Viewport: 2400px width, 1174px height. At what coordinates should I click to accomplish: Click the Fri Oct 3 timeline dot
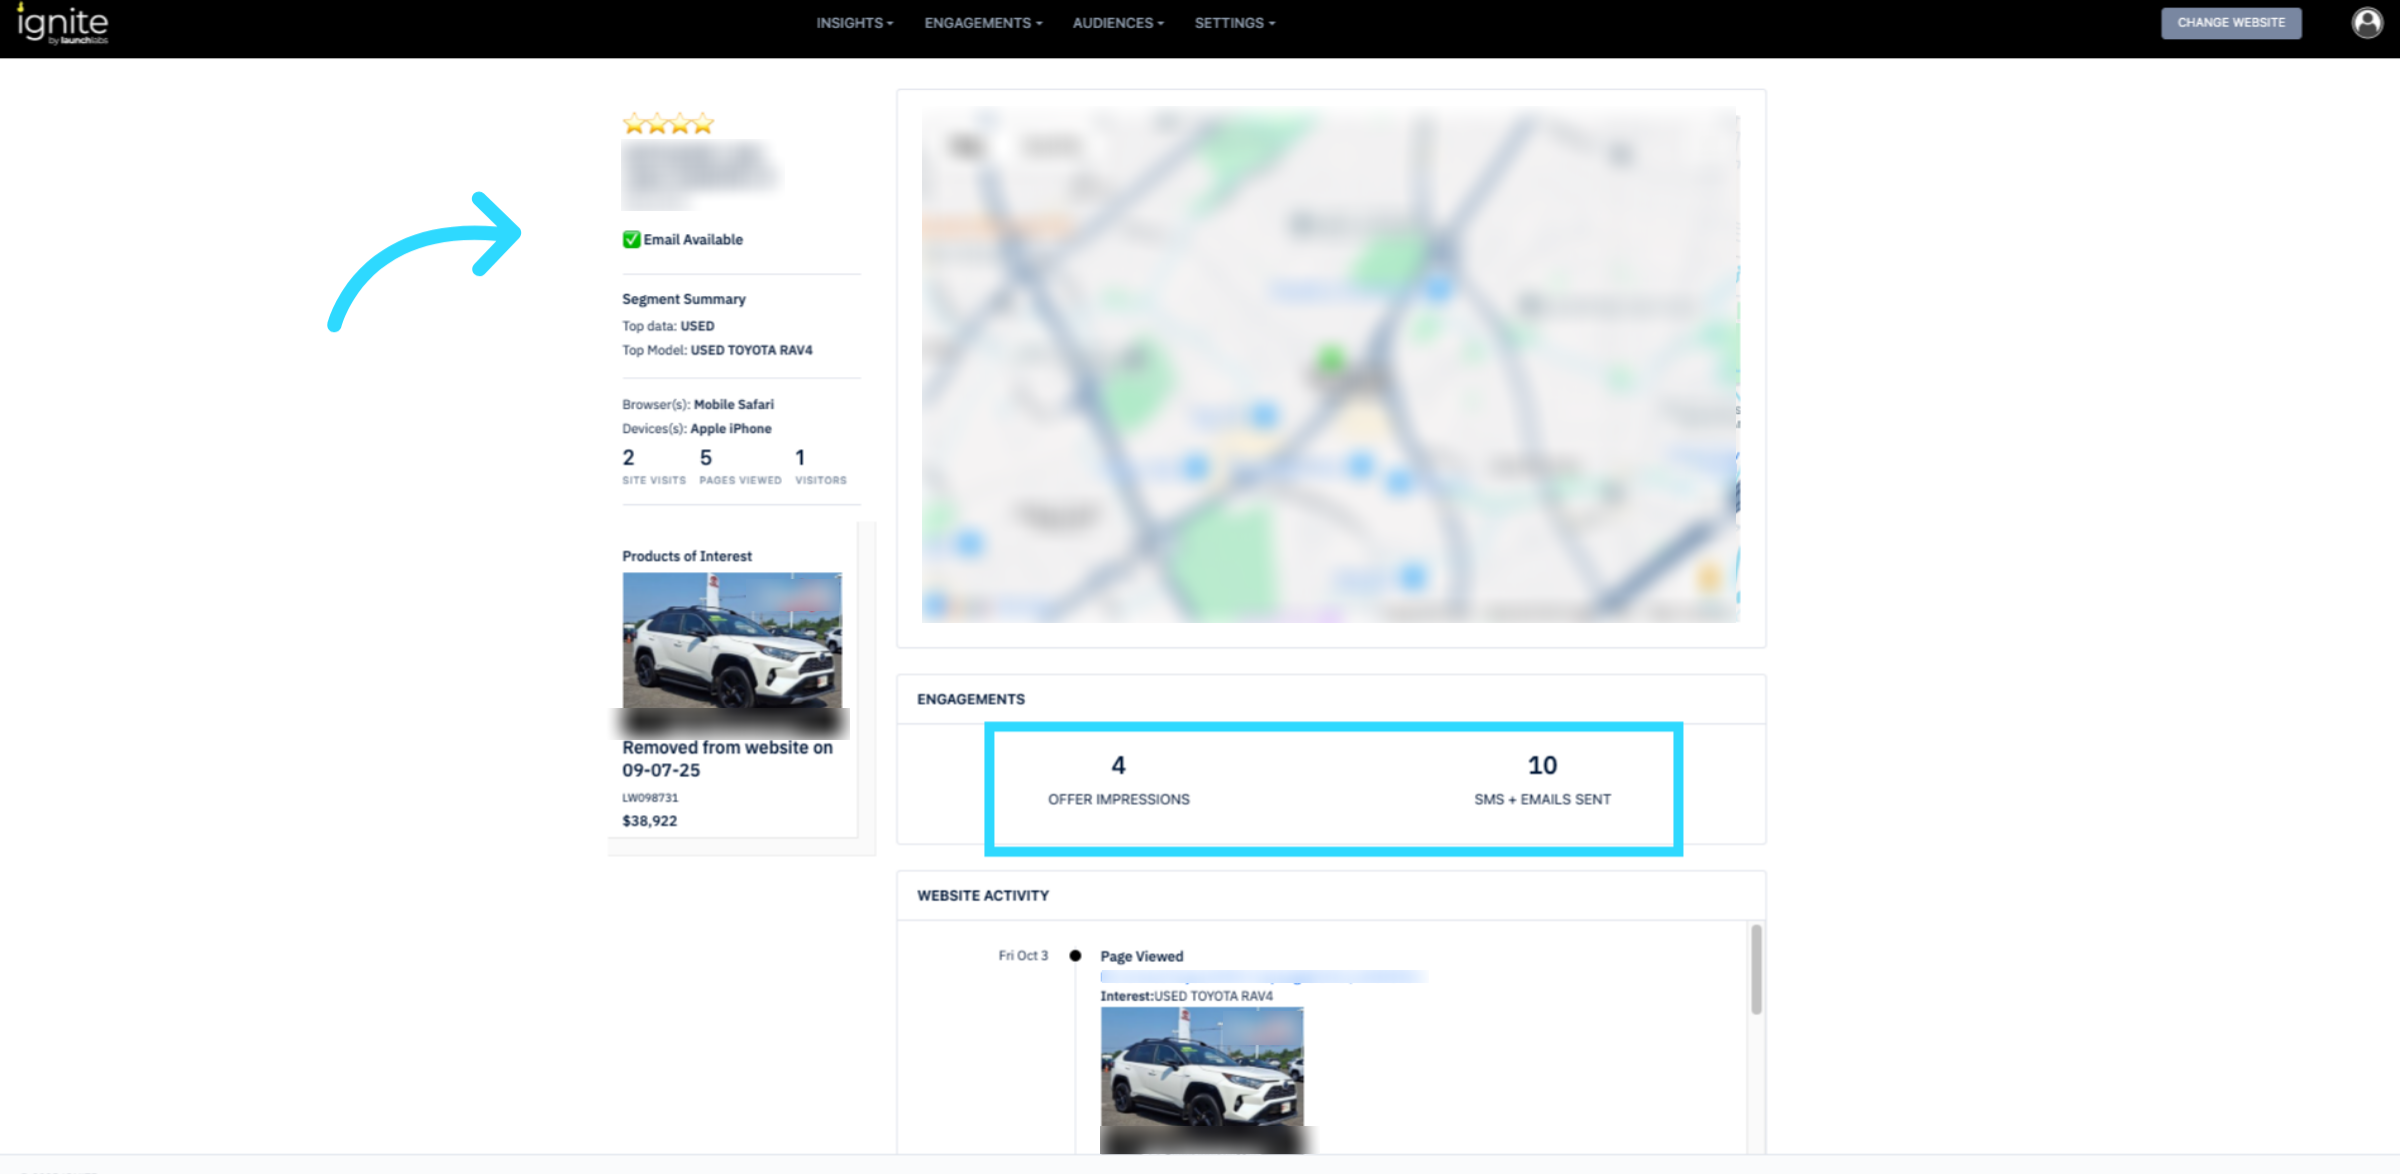pyautogui.click(x=1075, y=956)
